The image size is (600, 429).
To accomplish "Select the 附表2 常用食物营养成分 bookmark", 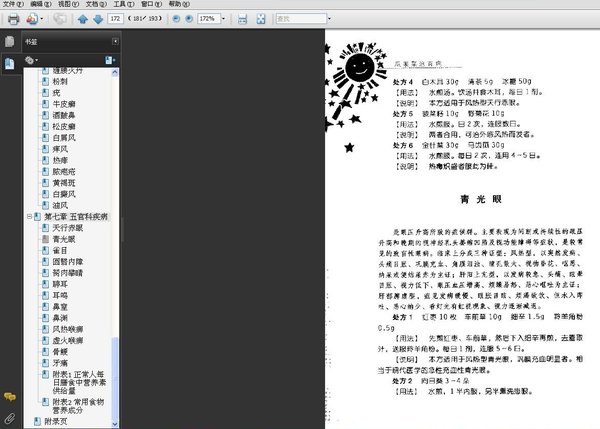I will [78, 406].
